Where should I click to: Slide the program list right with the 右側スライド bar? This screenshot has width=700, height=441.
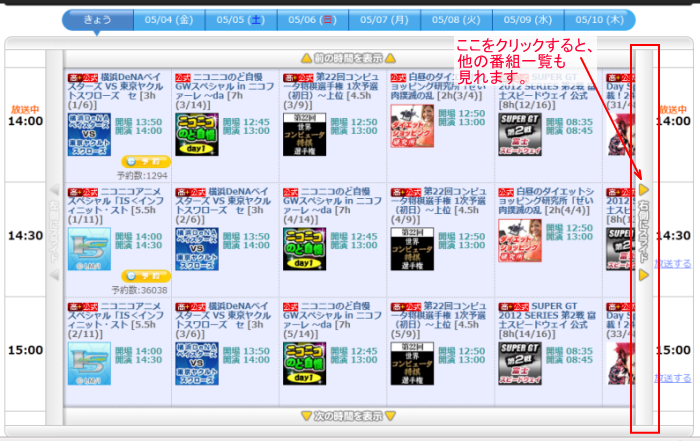[x=645, y=236]
